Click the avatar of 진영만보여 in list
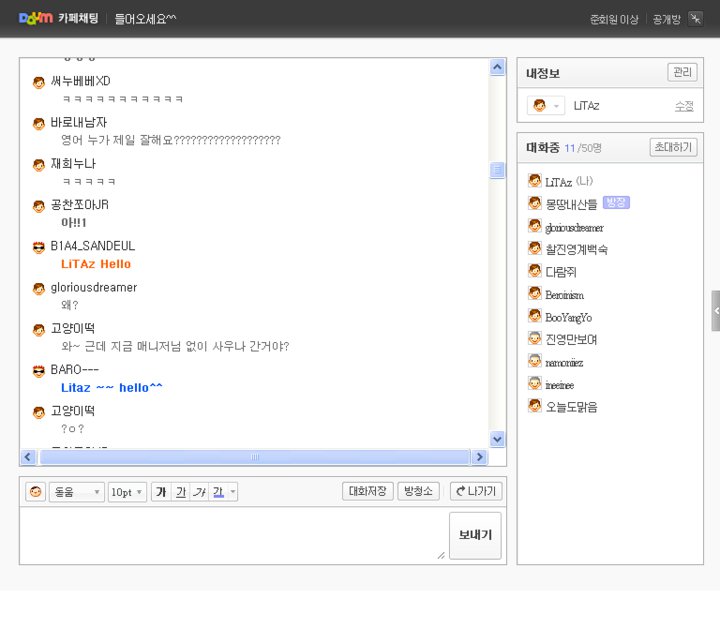Viewport: 720px width, 643px height. tap(534, 338)
